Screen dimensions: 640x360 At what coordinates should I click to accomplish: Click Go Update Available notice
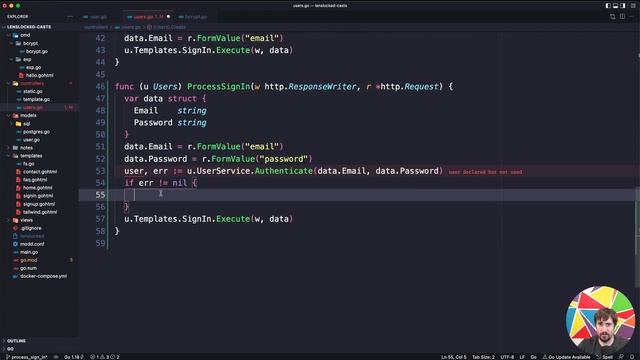click(567, 357)
